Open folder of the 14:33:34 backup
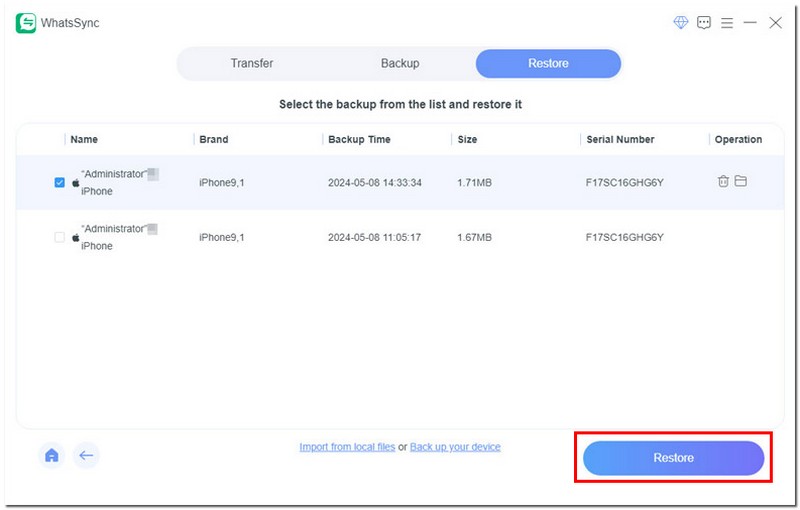This screenshot has width=800, height=510. [740, 181]
